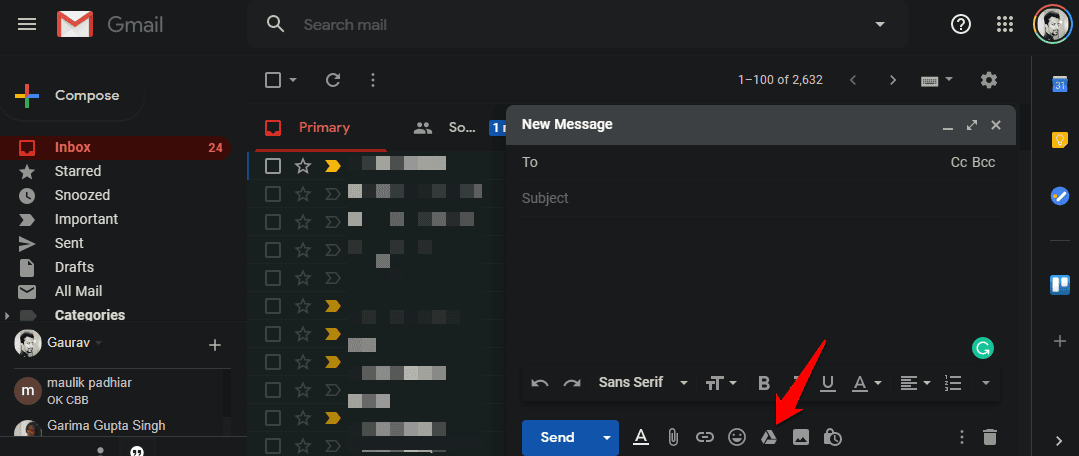Viewport: 1079px width, 456px height.
Task: Open the Grammarly badge in message
Action: coord(983,349)
